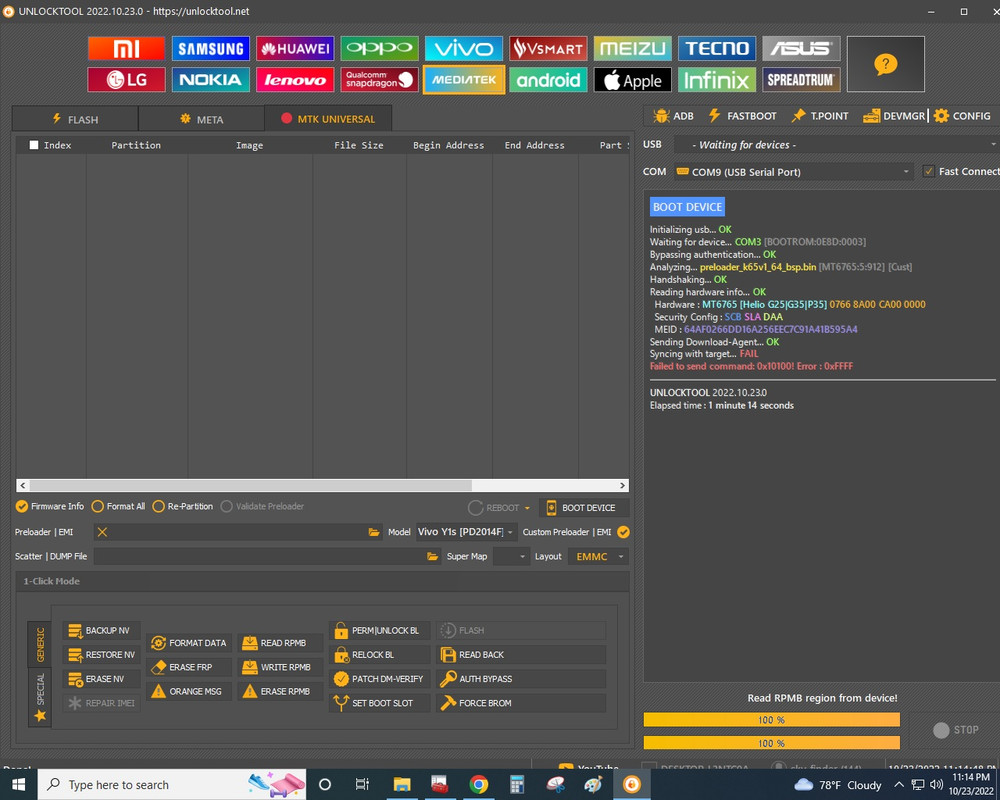Open the Model Vivo Y1s dropdown
The width and height of the screenshot is (1000, 800).
[466, 532]
